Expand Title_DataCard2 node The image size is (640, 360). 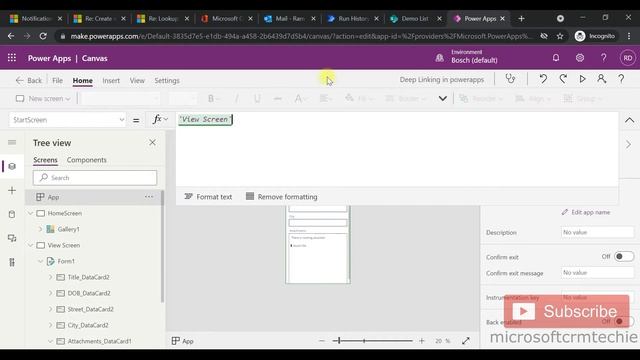(51, 277)
